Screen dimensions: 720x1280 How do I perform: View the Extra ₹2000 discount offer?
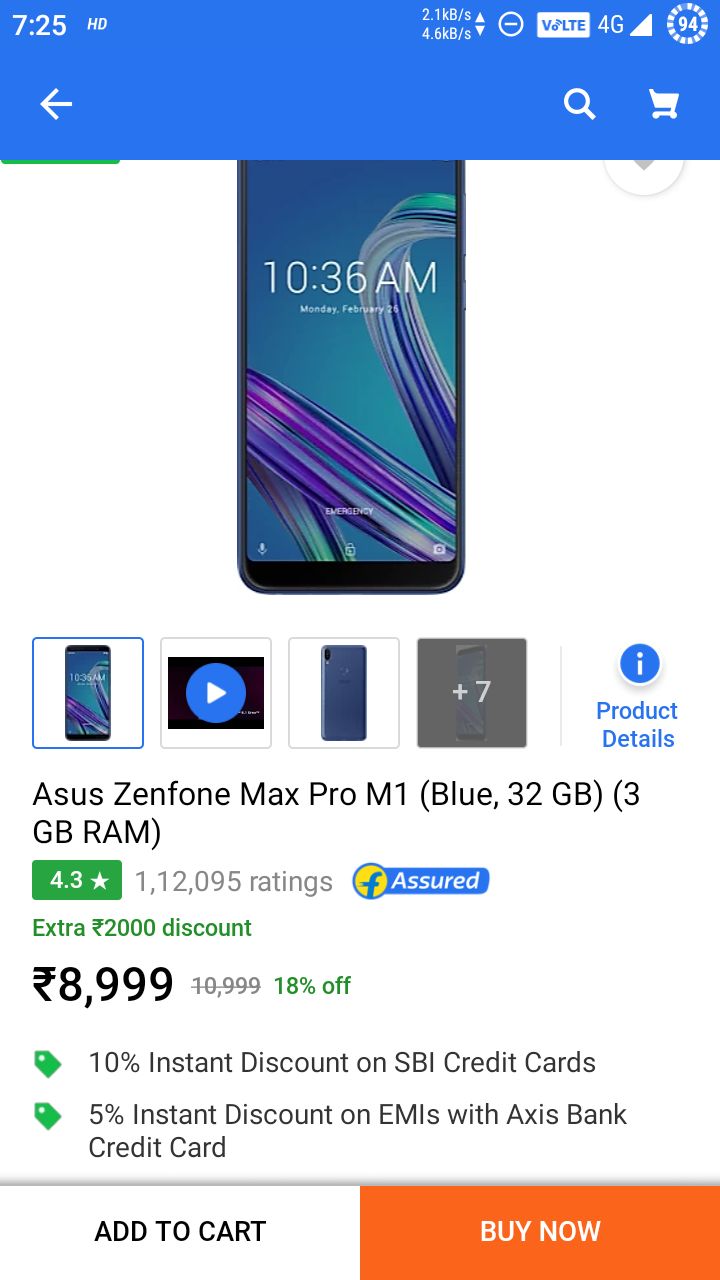(142, 928)
